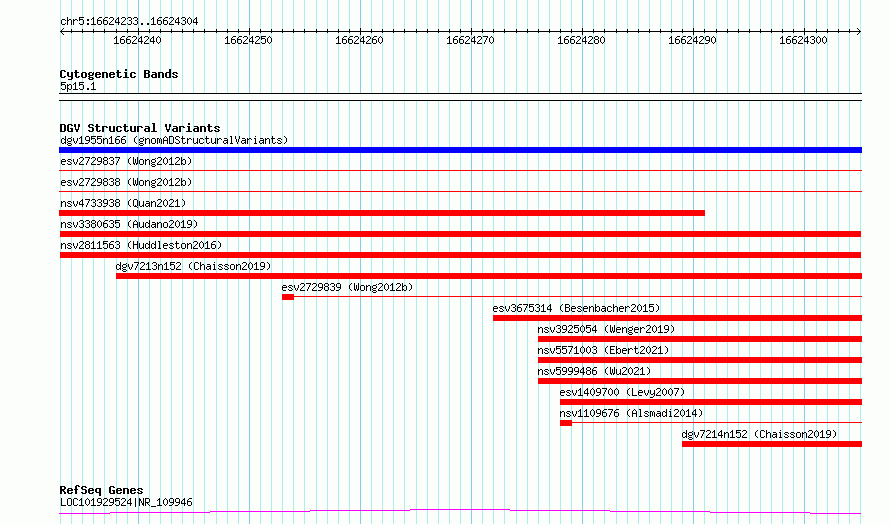
Task: Click the nsv1109676 (Alsmadi2014) label
Action: click(x=631, y=413)
